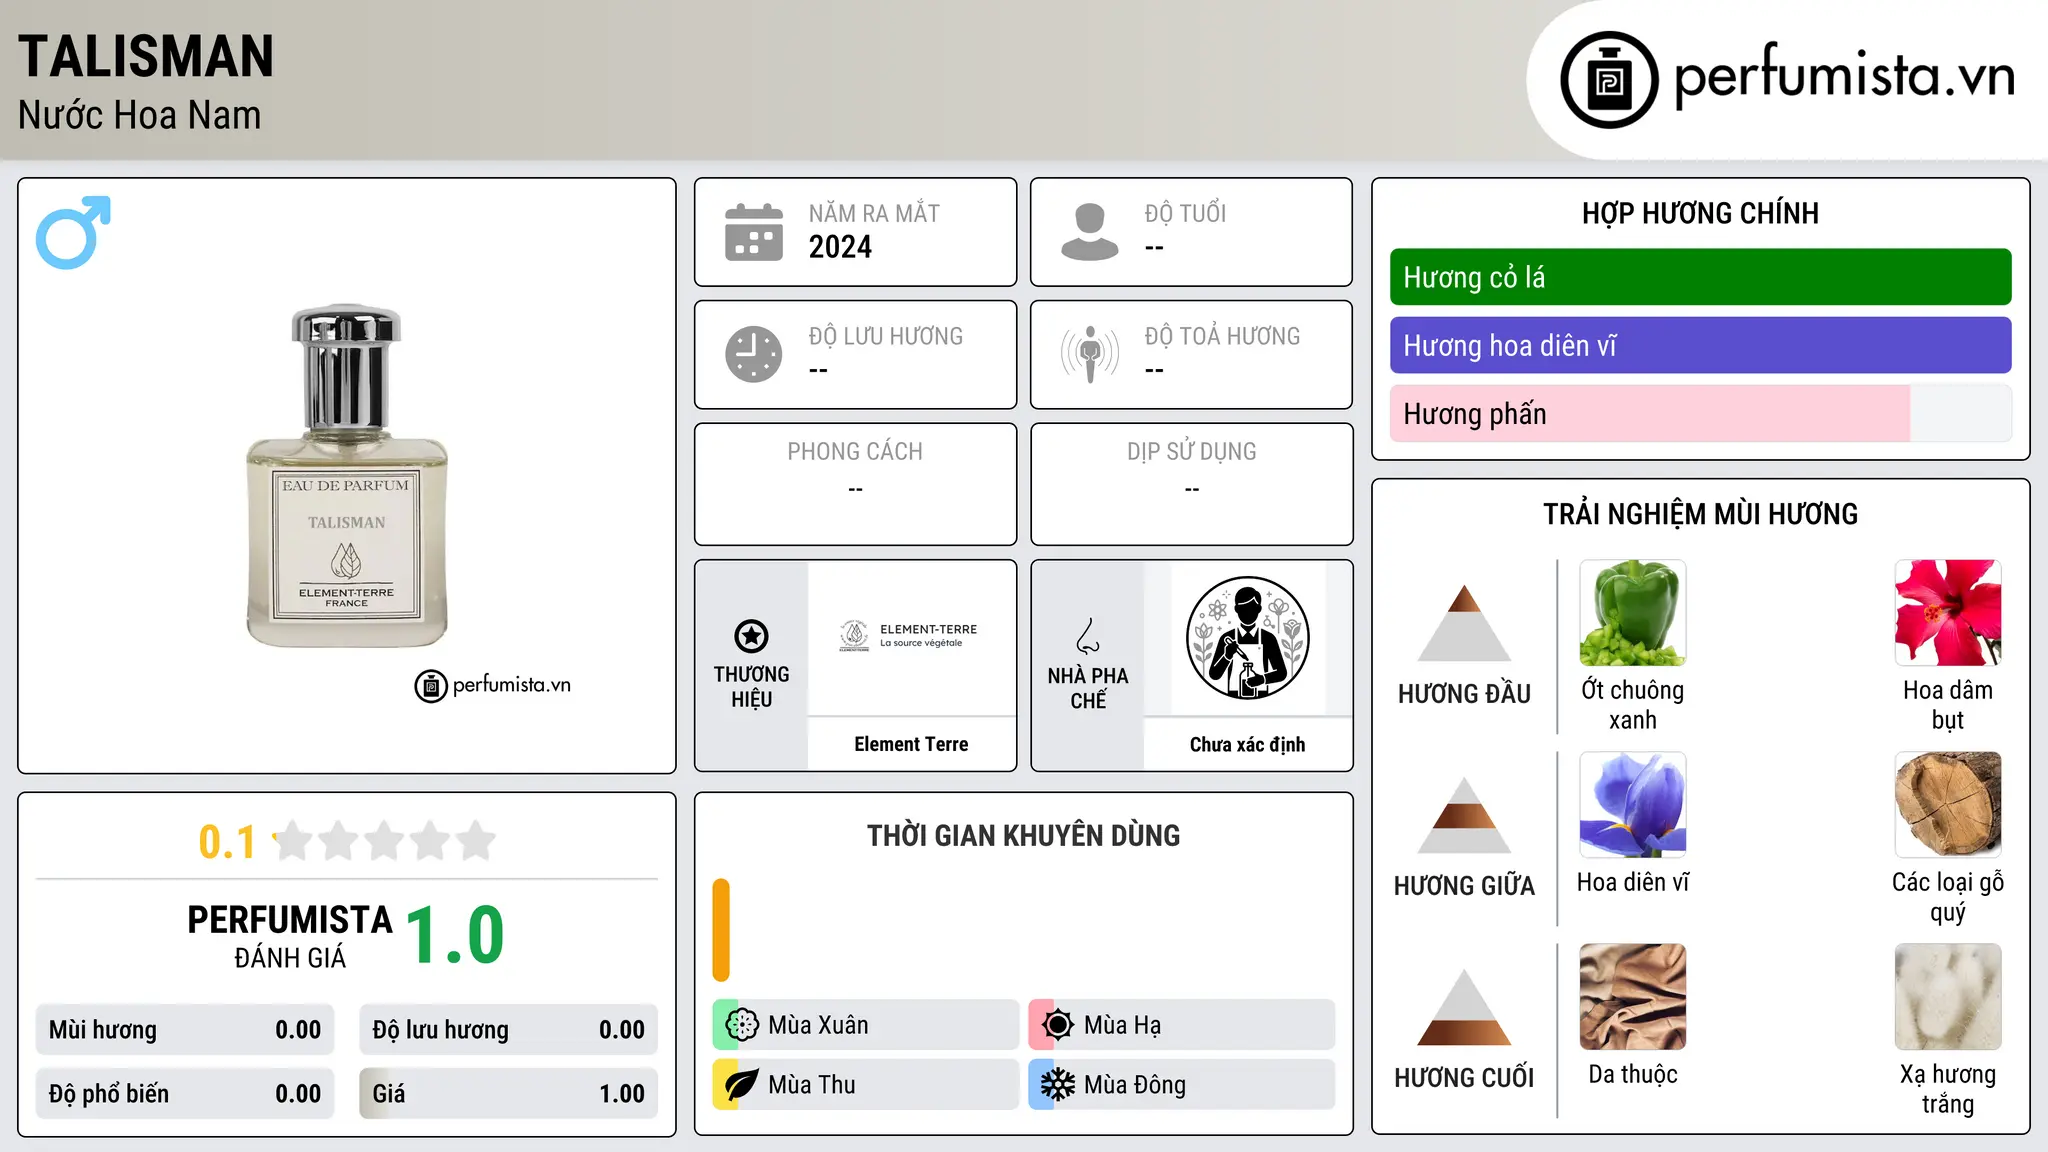2048x1152 pixels.
Task: Click the Độ lưu hương score row
Action: click(509, 1030)
